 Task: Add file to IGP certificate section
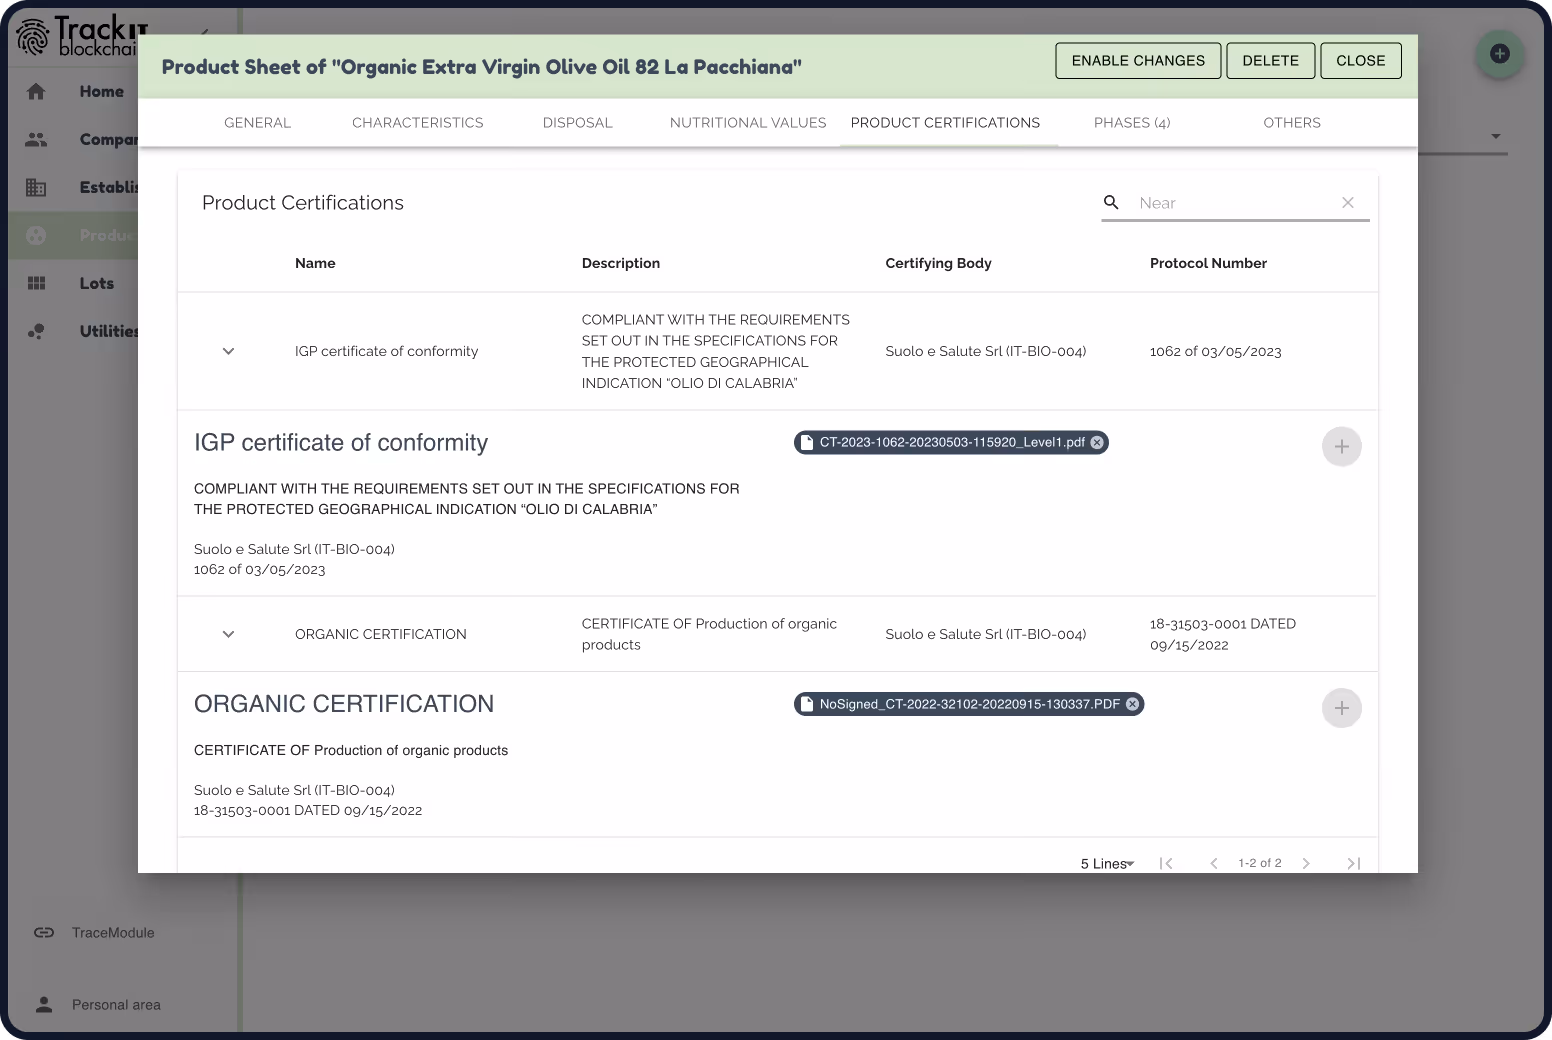coord(1342,446)
